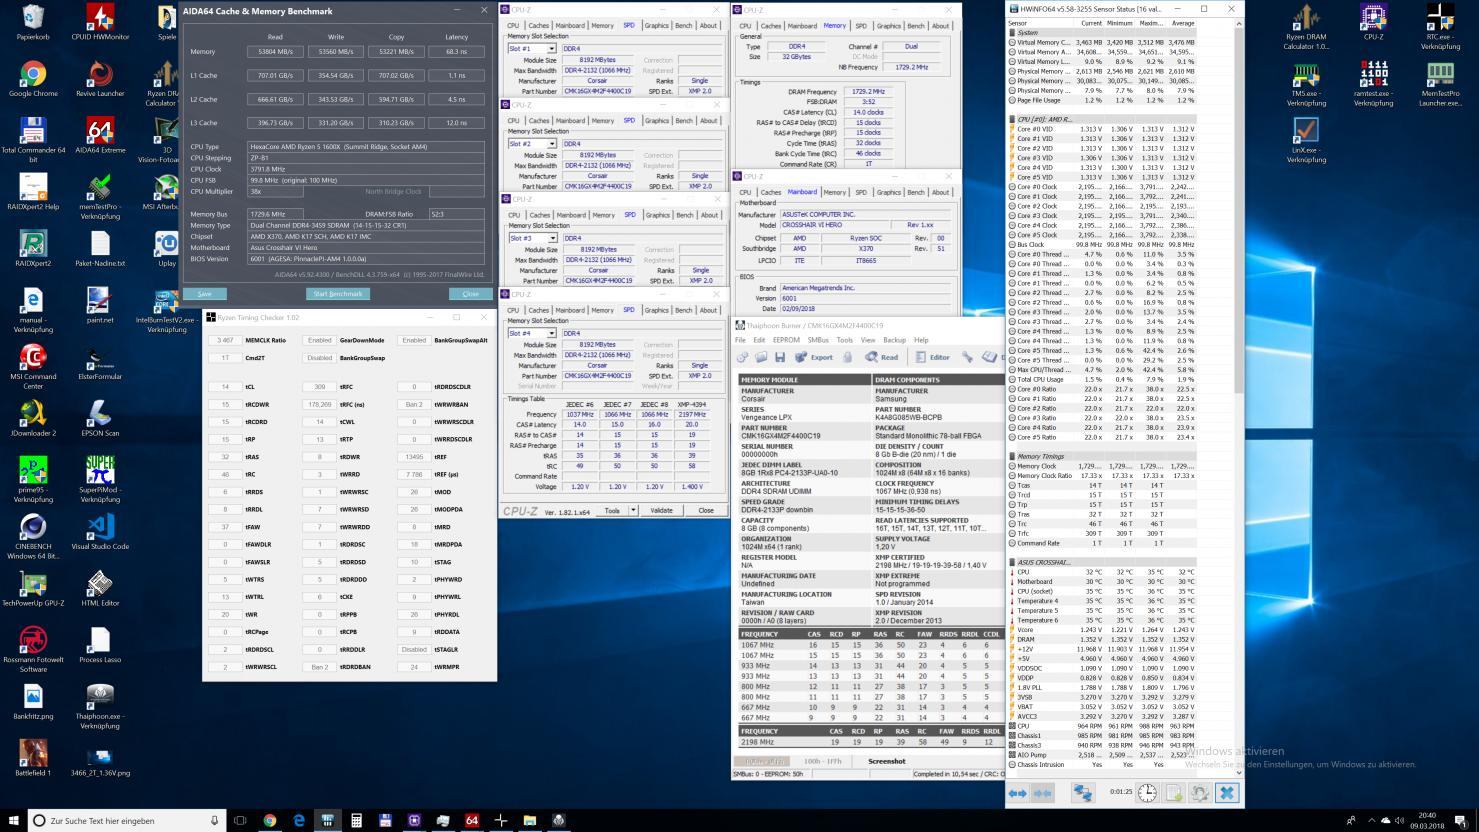Click the HWiNFO network computers icon
Image resolution: width=1479 pixels, height=832 pixels.
[1083, 793]
